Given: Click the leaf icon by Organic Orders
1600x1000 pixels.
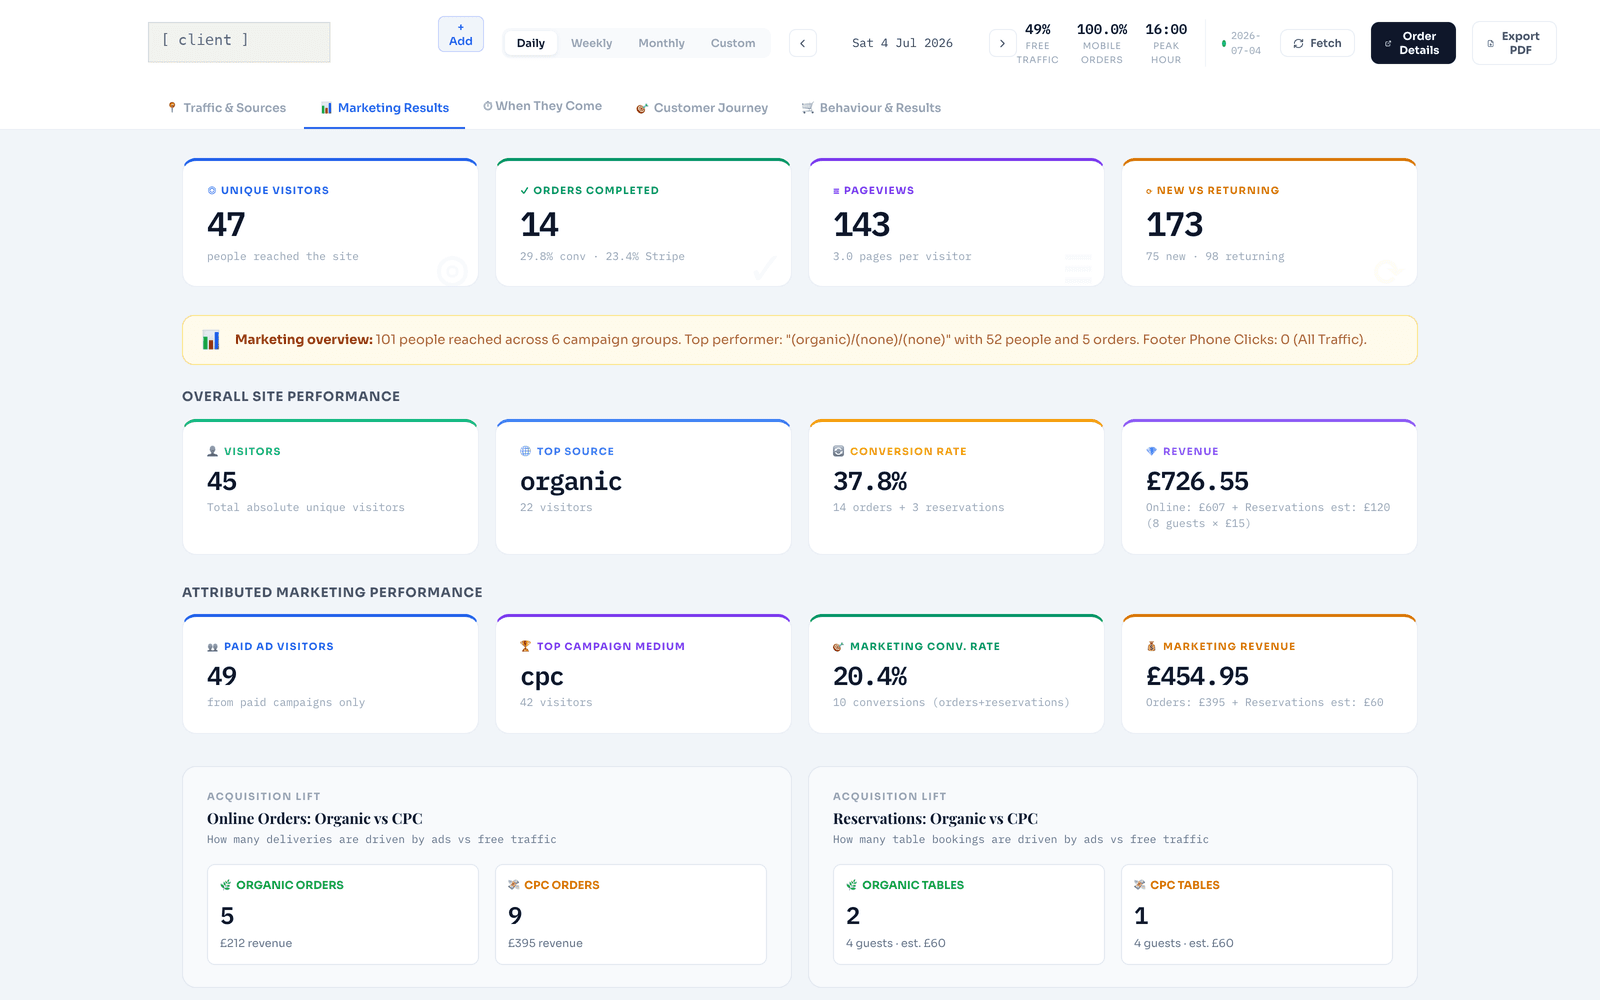Looking at the screenshot, I should coord(226,885).
